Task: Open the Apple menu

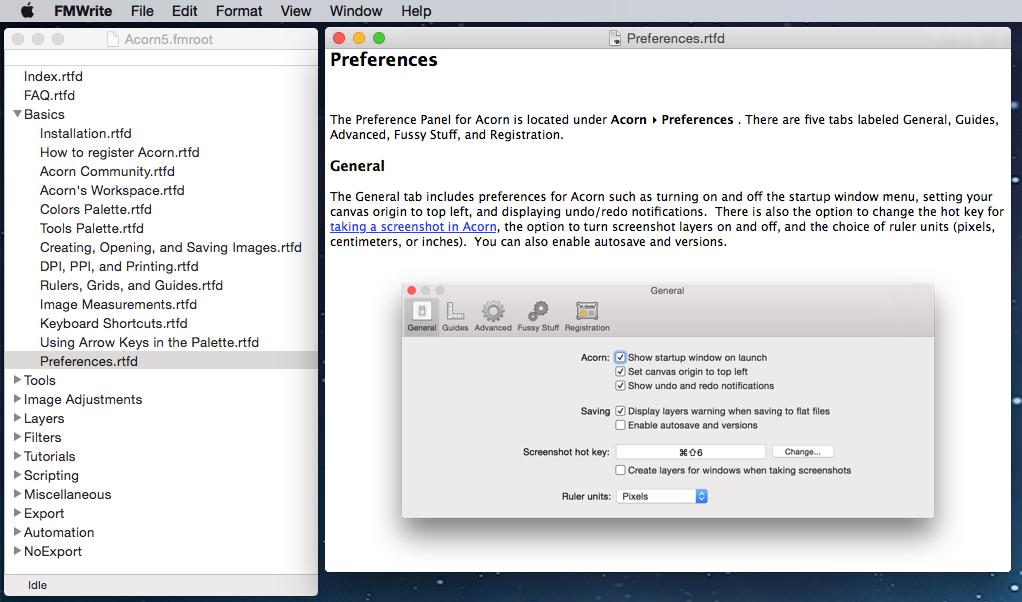Action: coord(27,10)
